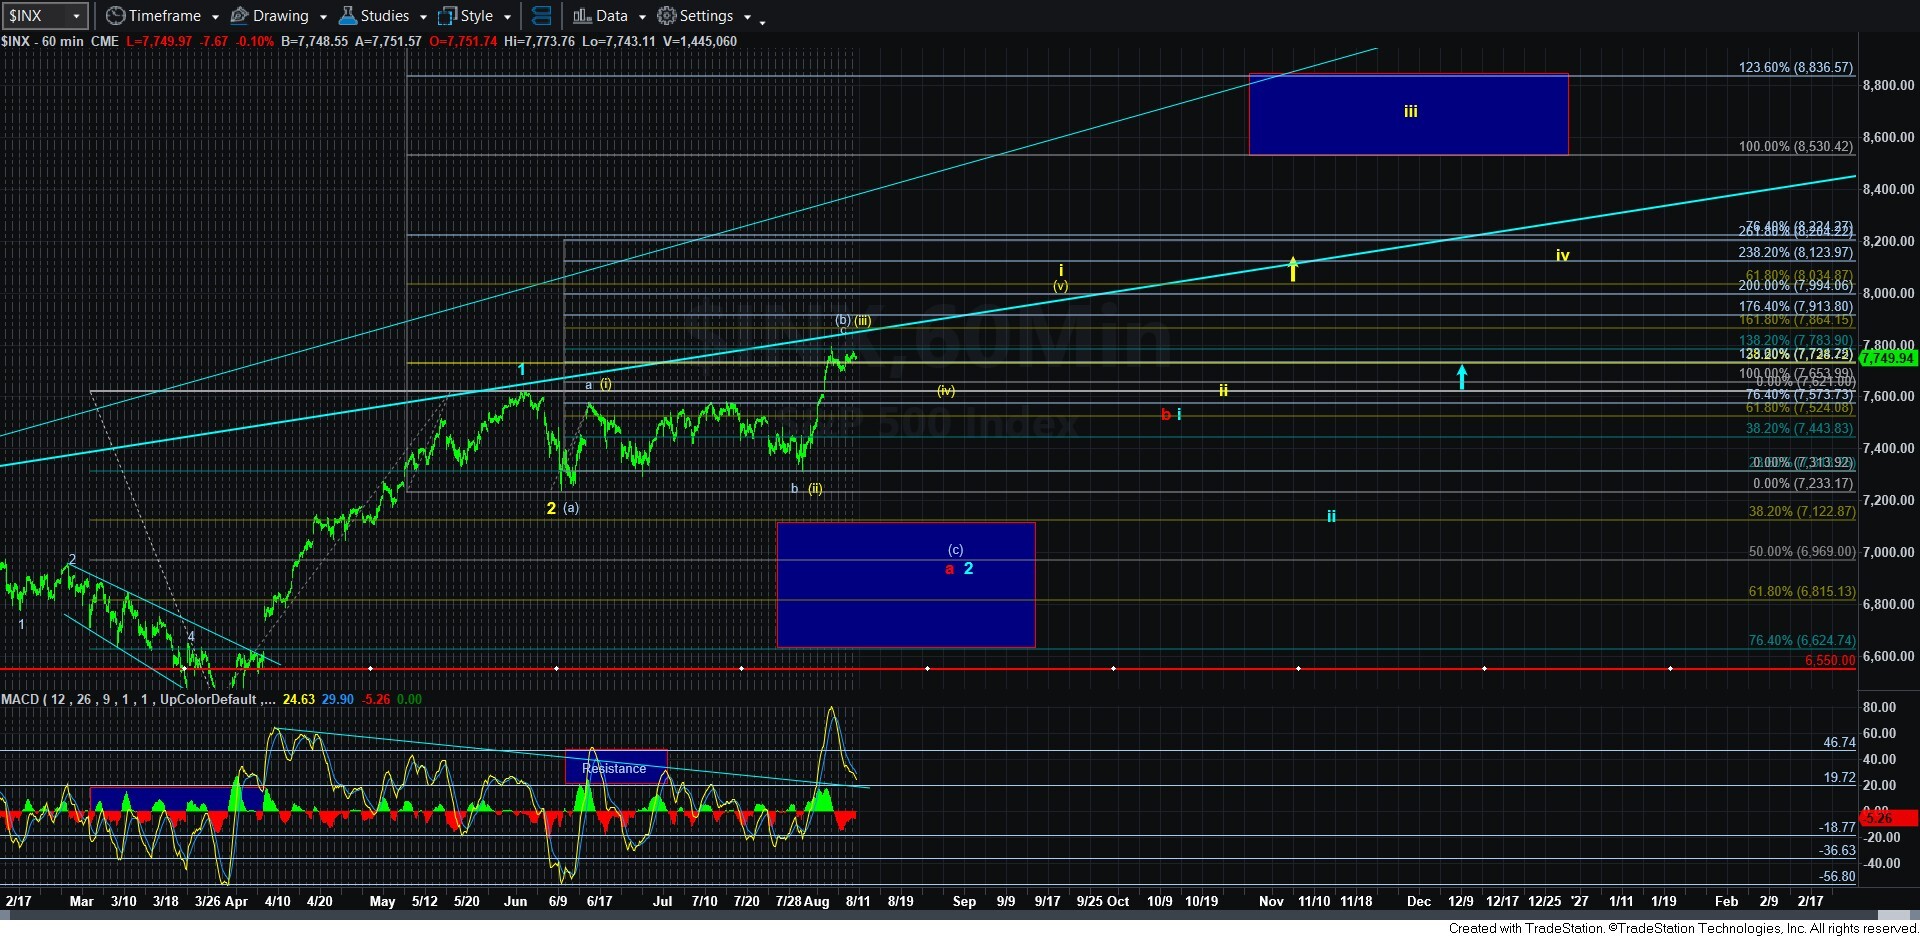Click the 7,000.00 price axis label

[x=1888, y=553]
